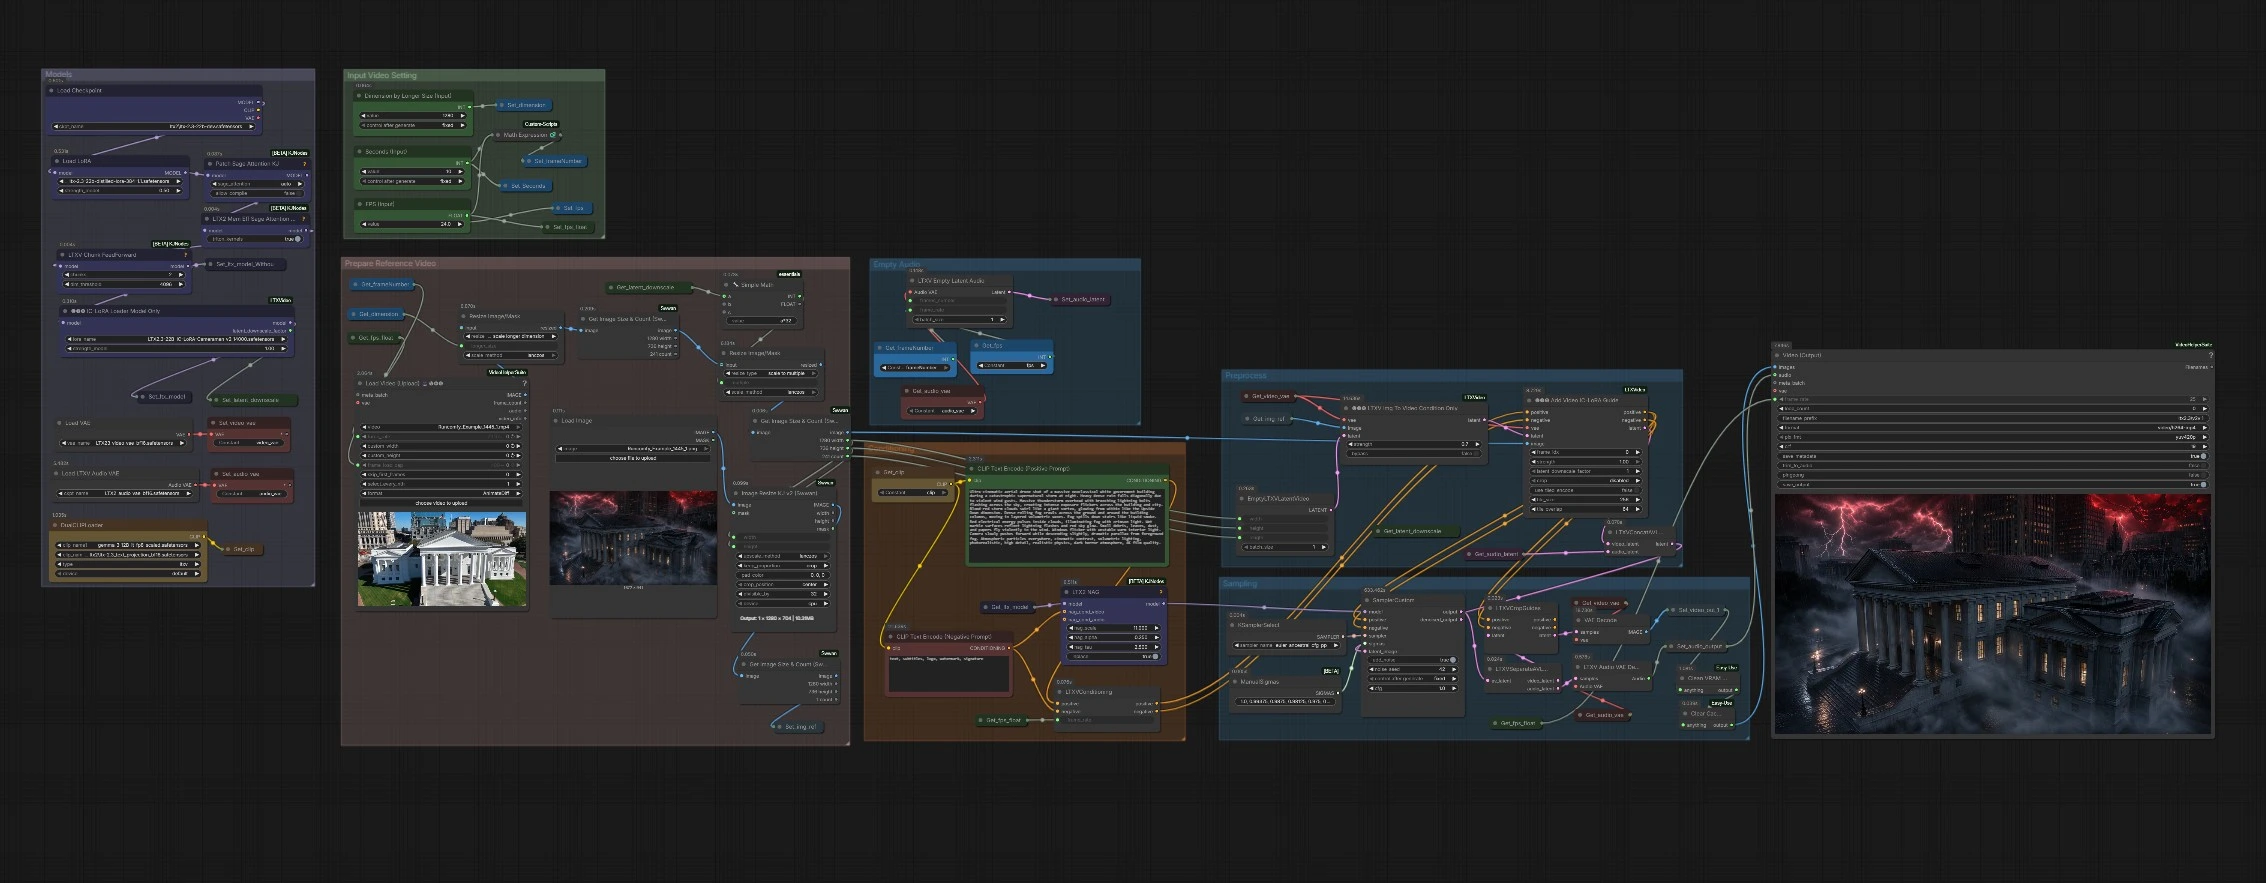Viewport: 2266px width, 883px height.
Task: Click right arrow to increase noise_seed in SamplerCustom
Action: tap(1454, 669)
